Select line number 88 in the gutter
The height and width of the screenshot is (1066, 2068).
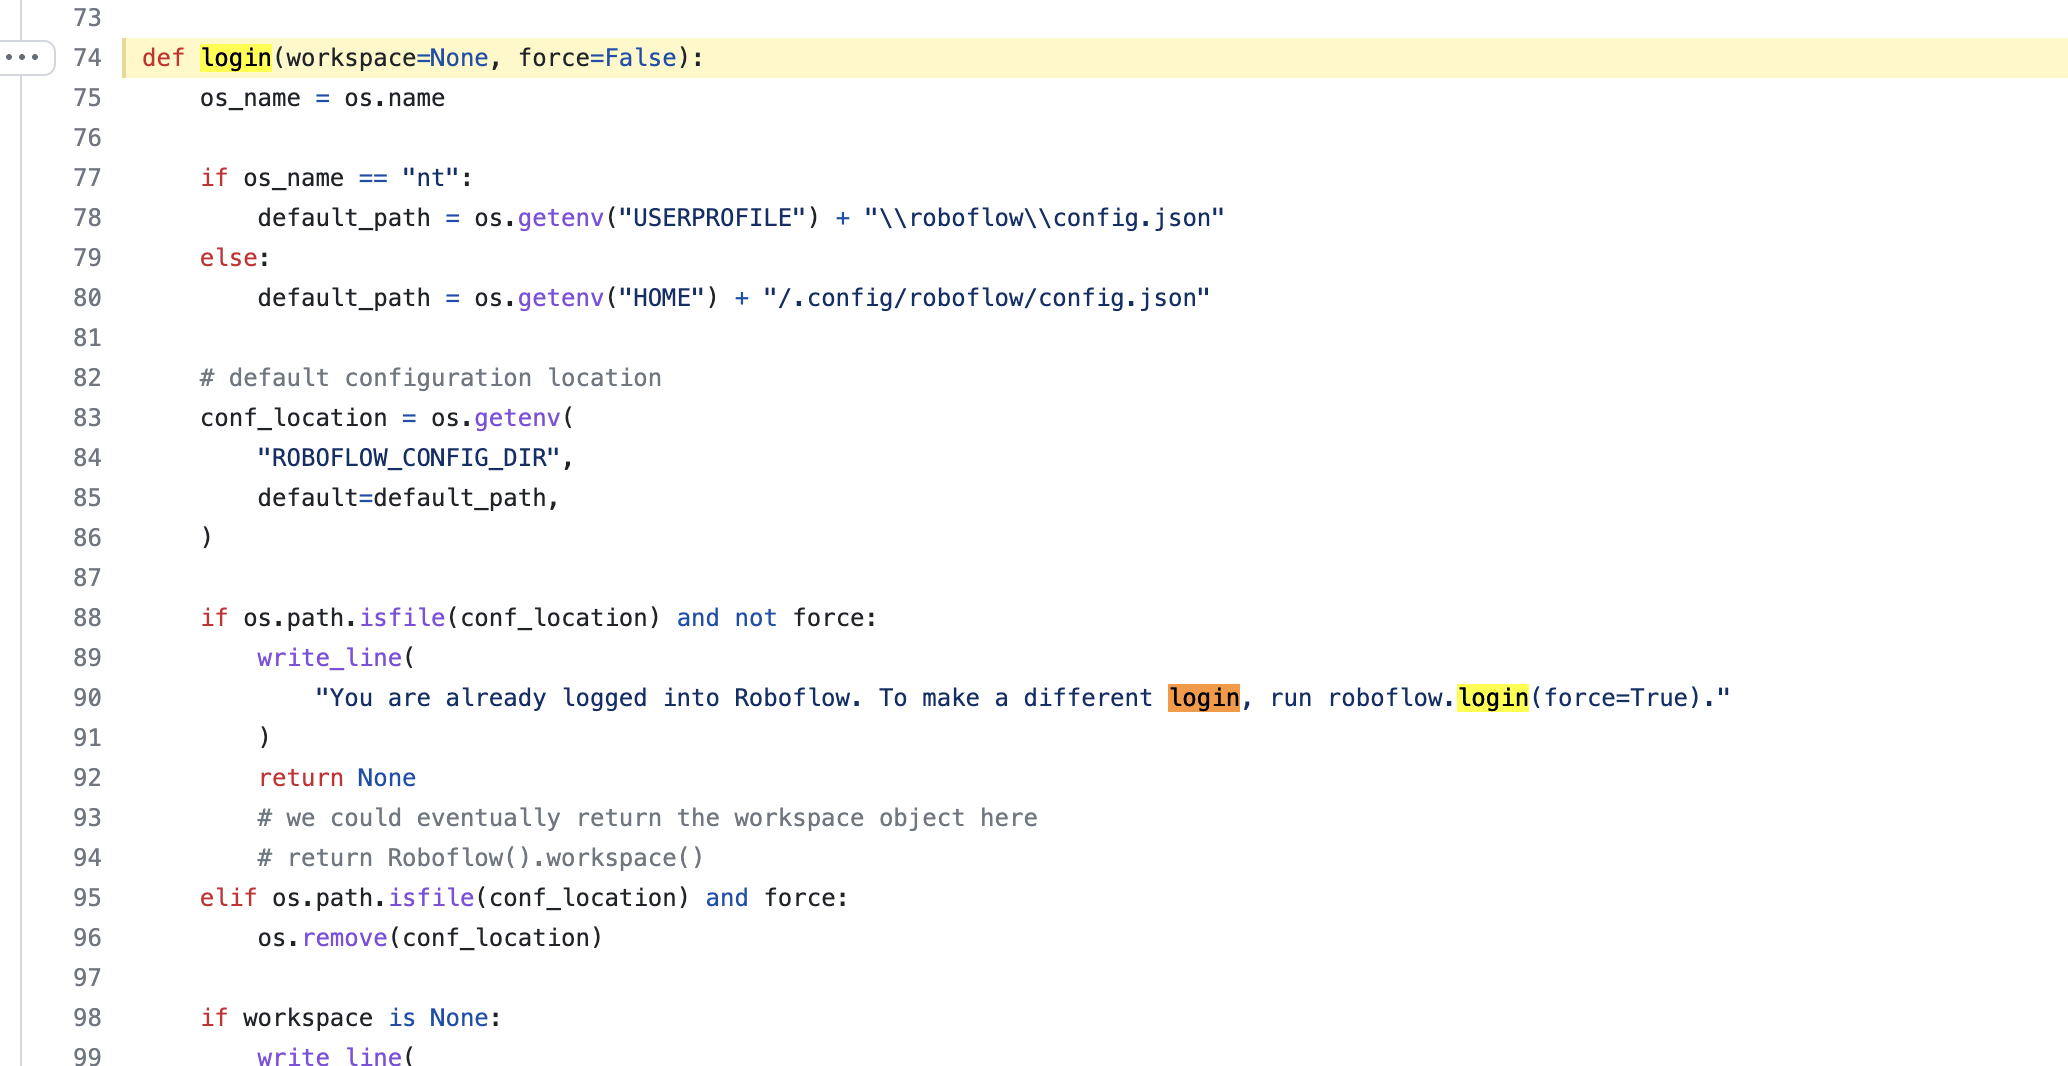tap(87, 617)
